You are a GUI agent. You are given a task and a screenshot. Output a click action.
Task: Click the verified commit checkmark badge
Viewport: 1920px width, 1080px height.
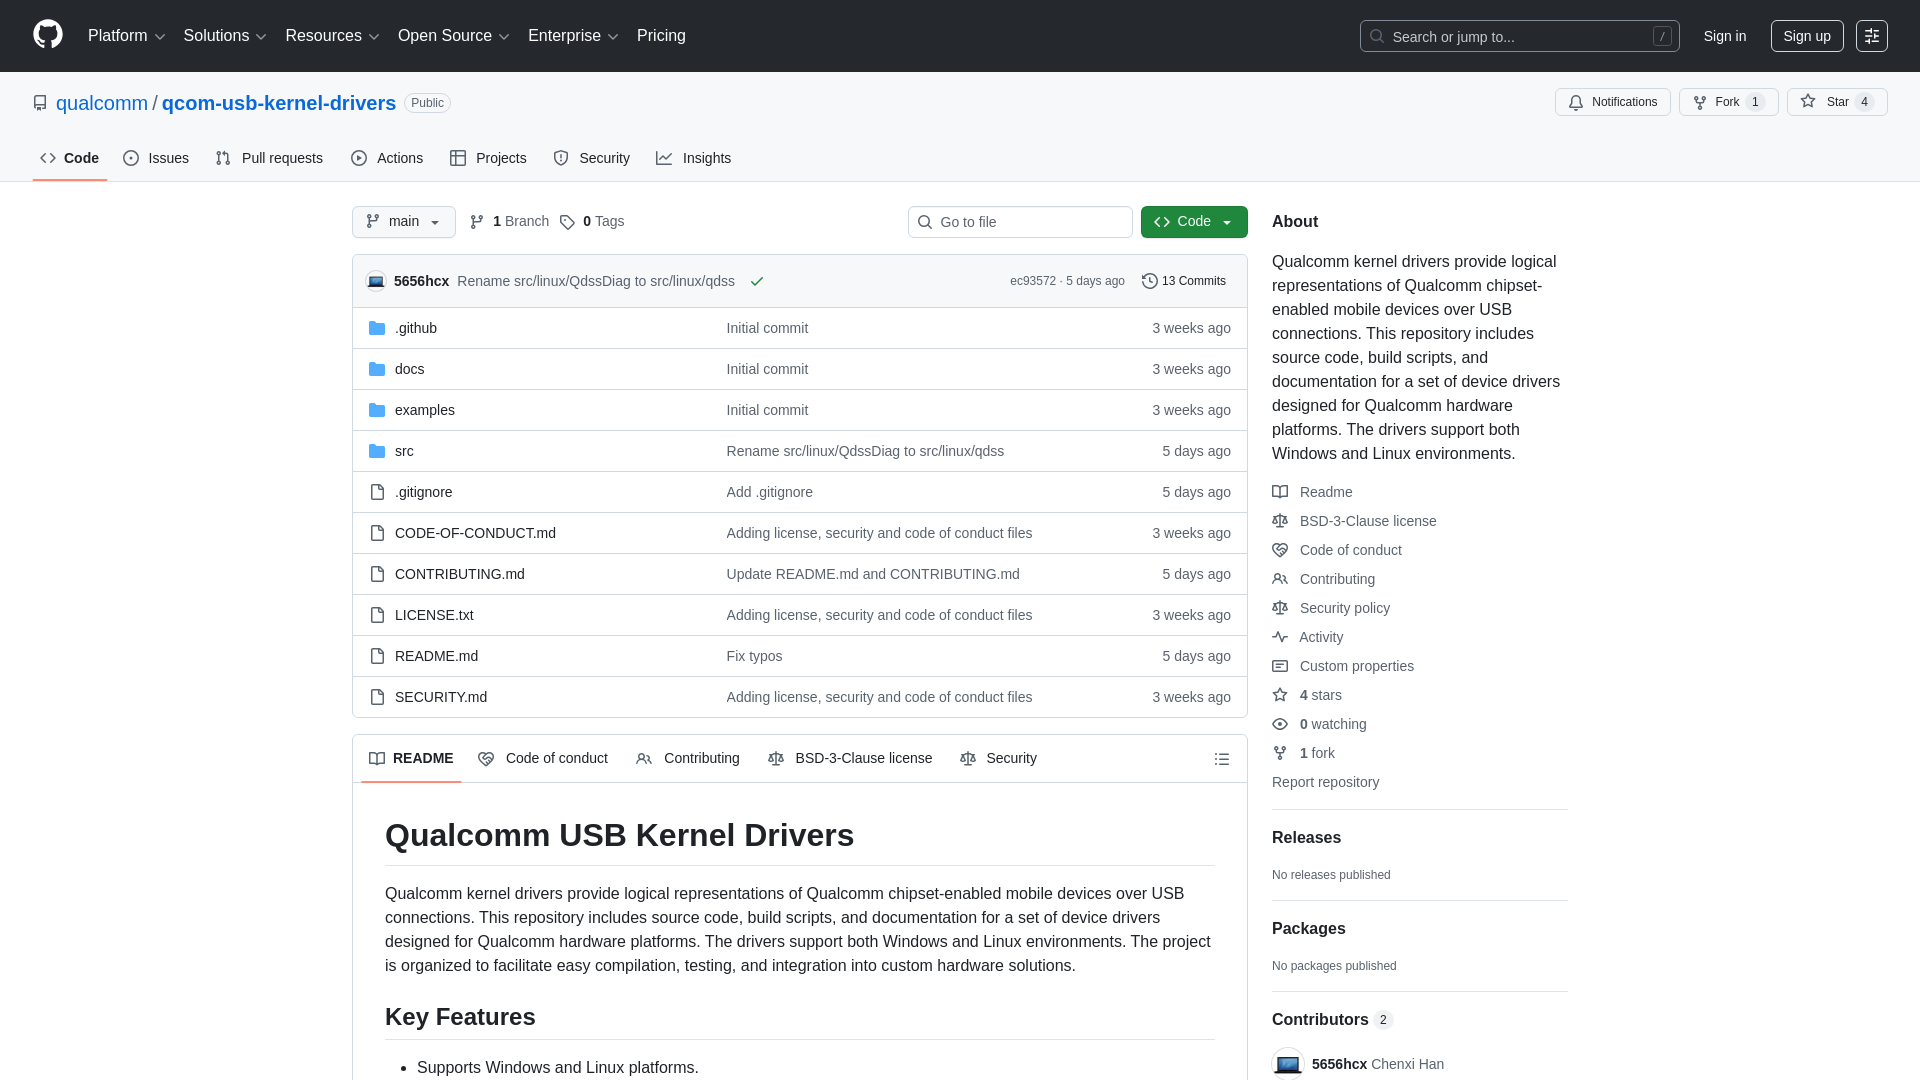pyautogui.click(x=757, y=281)
